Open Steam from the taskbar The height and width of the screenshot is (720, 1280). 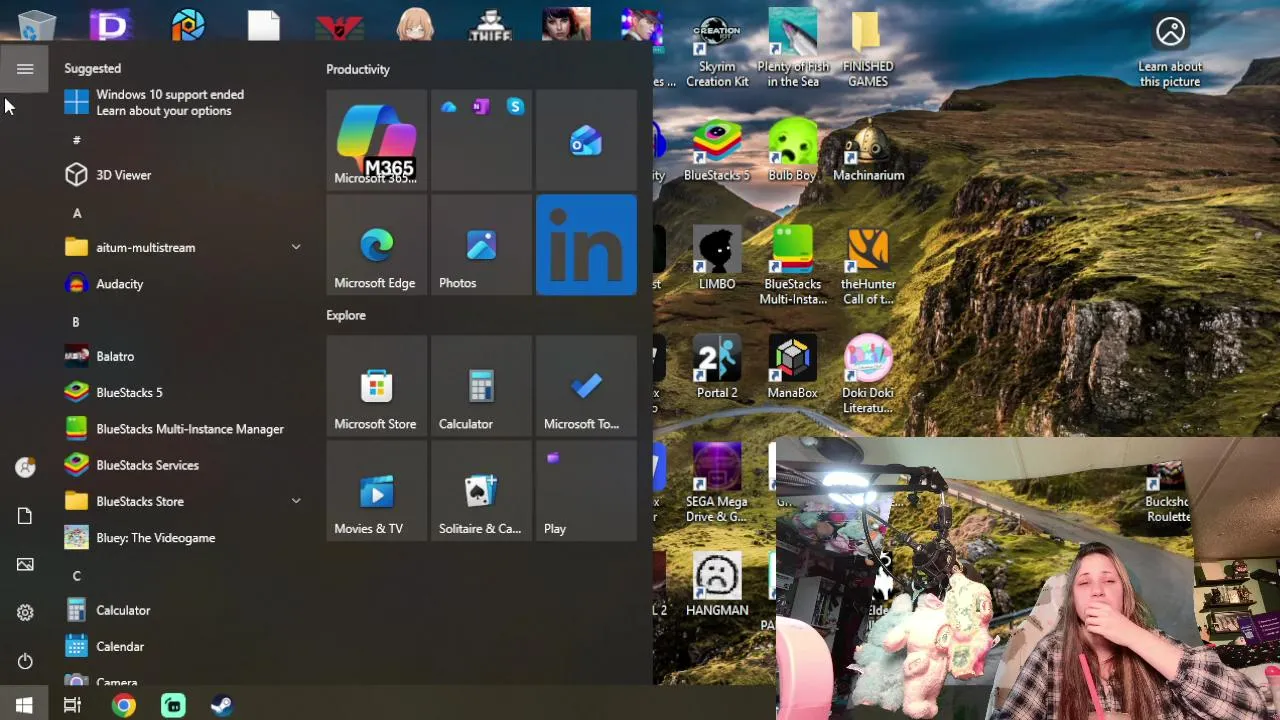(x=222, y=705)
